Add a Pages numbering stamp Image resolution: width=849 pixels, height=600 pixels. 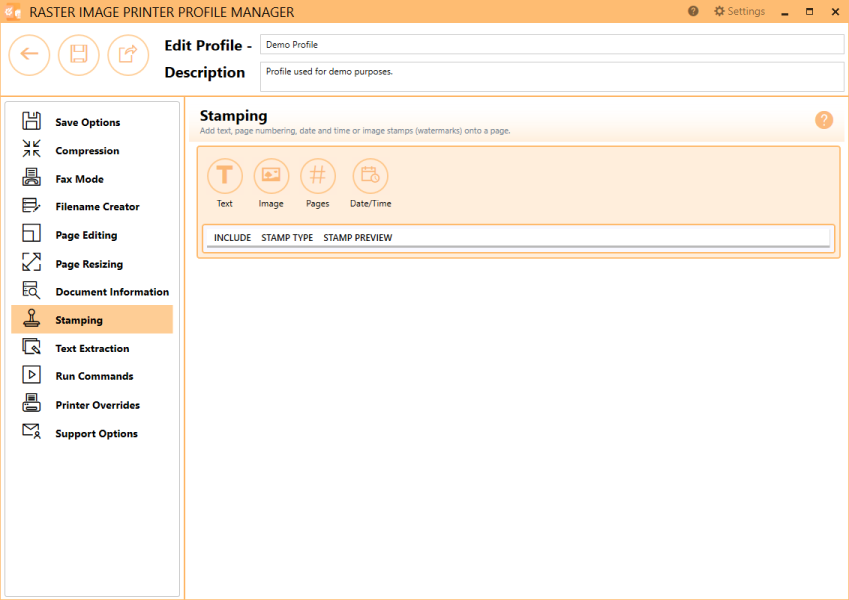pos(318,176)
